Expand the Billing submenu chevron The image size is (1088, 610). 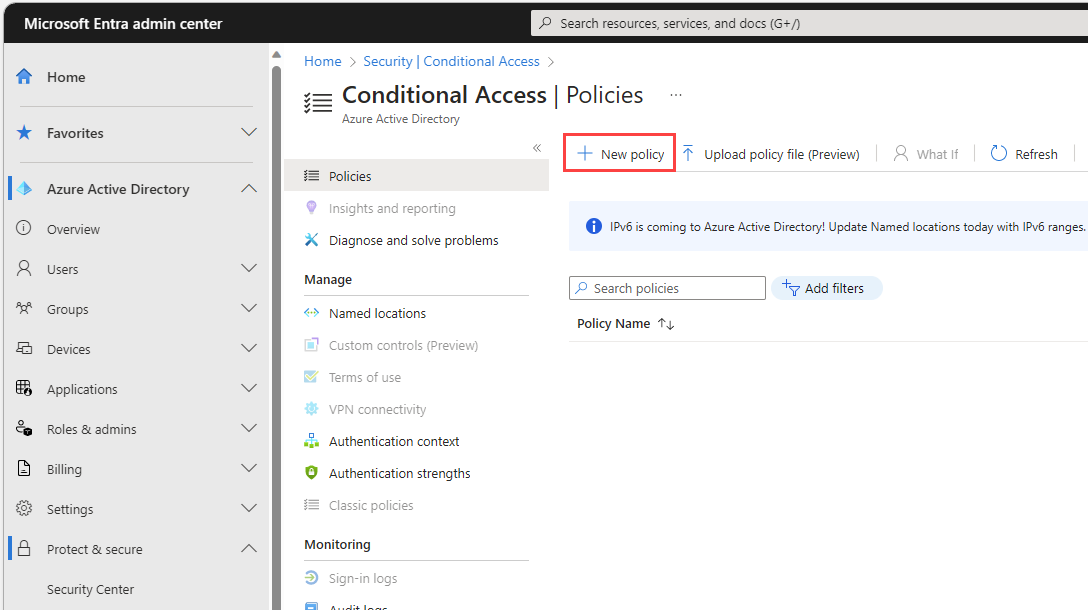(x=248, y=468)
